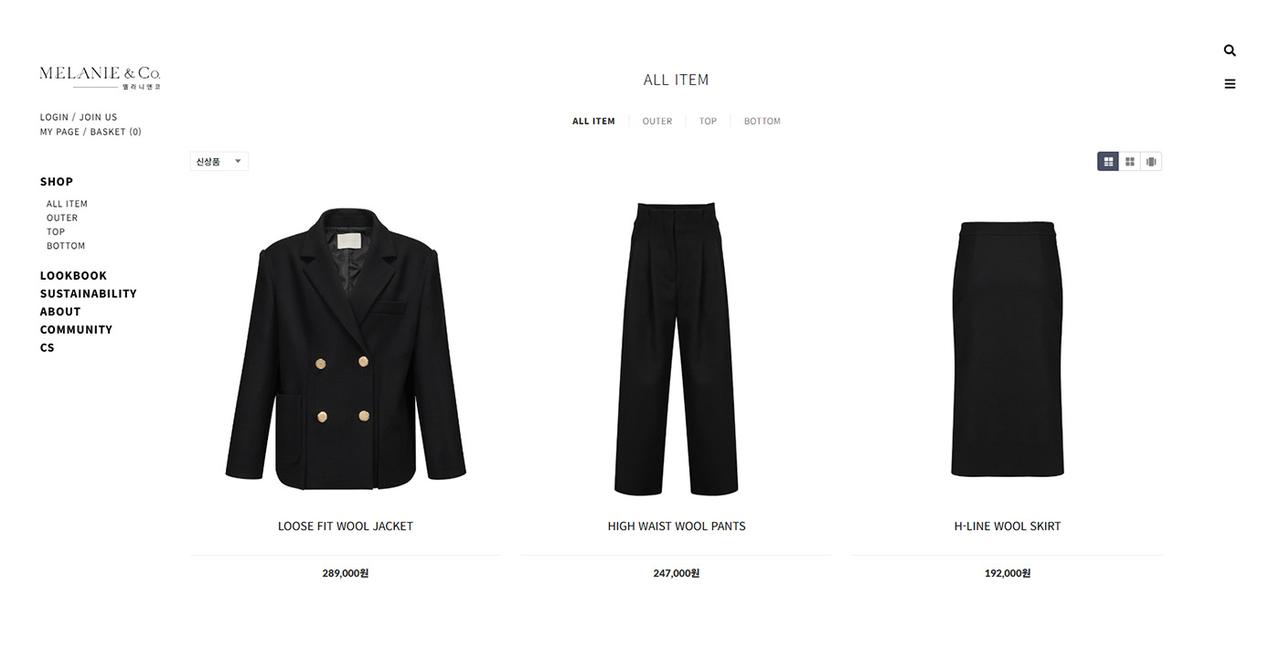Click the Melanie & Co. logo

tap(100, 77)
